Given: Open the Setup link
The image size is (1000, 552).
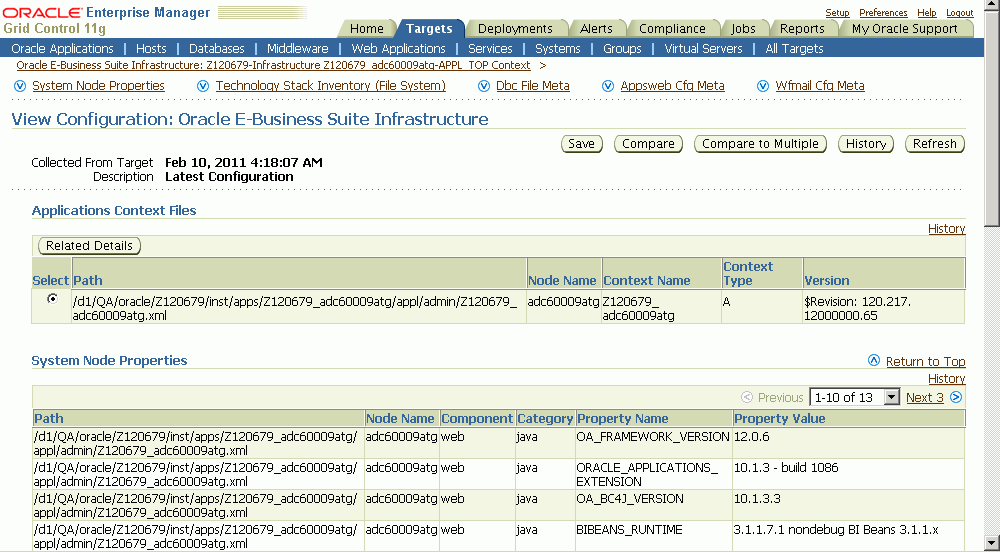Looking at the screenshot, I should (837, 13).
